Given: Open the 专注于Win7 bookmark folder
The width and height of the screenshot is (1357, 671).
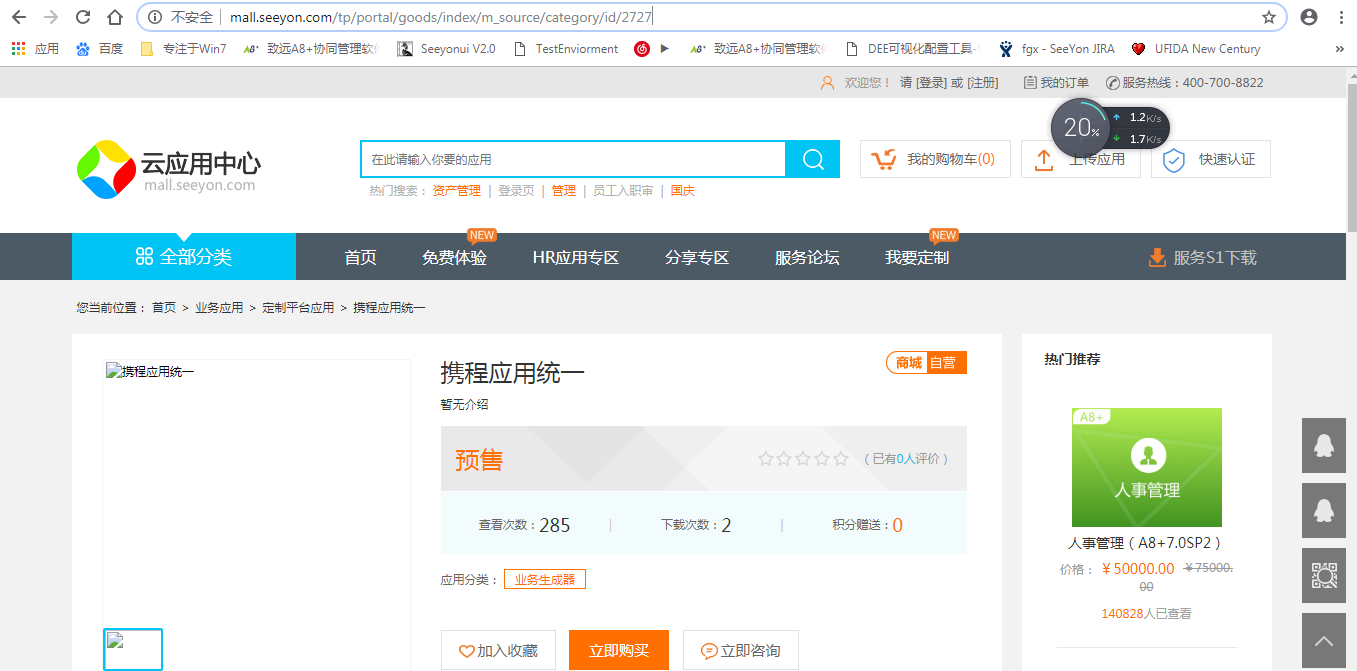Looking at the screenshot, I should (x=183, y=48).
